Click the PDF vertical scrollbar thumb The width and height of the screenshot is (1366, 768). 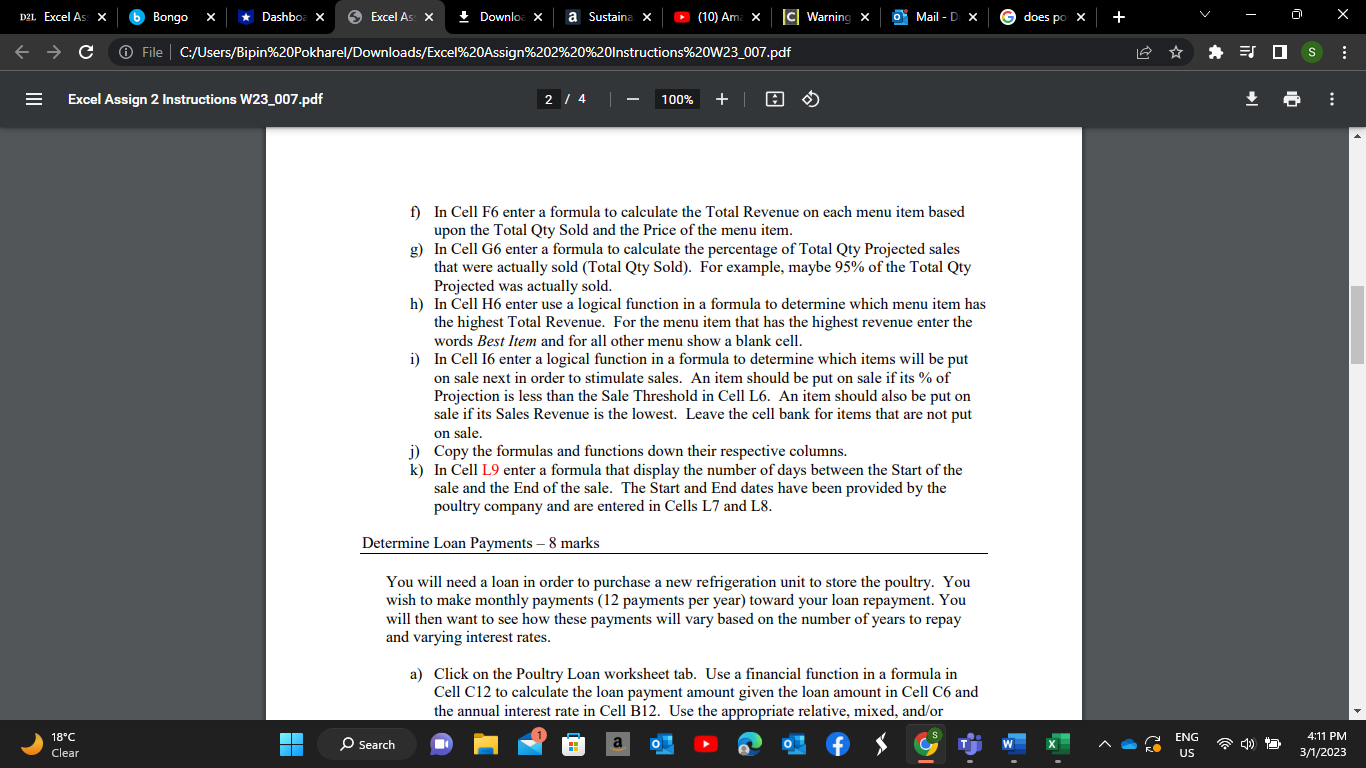tap(1357, 325)
